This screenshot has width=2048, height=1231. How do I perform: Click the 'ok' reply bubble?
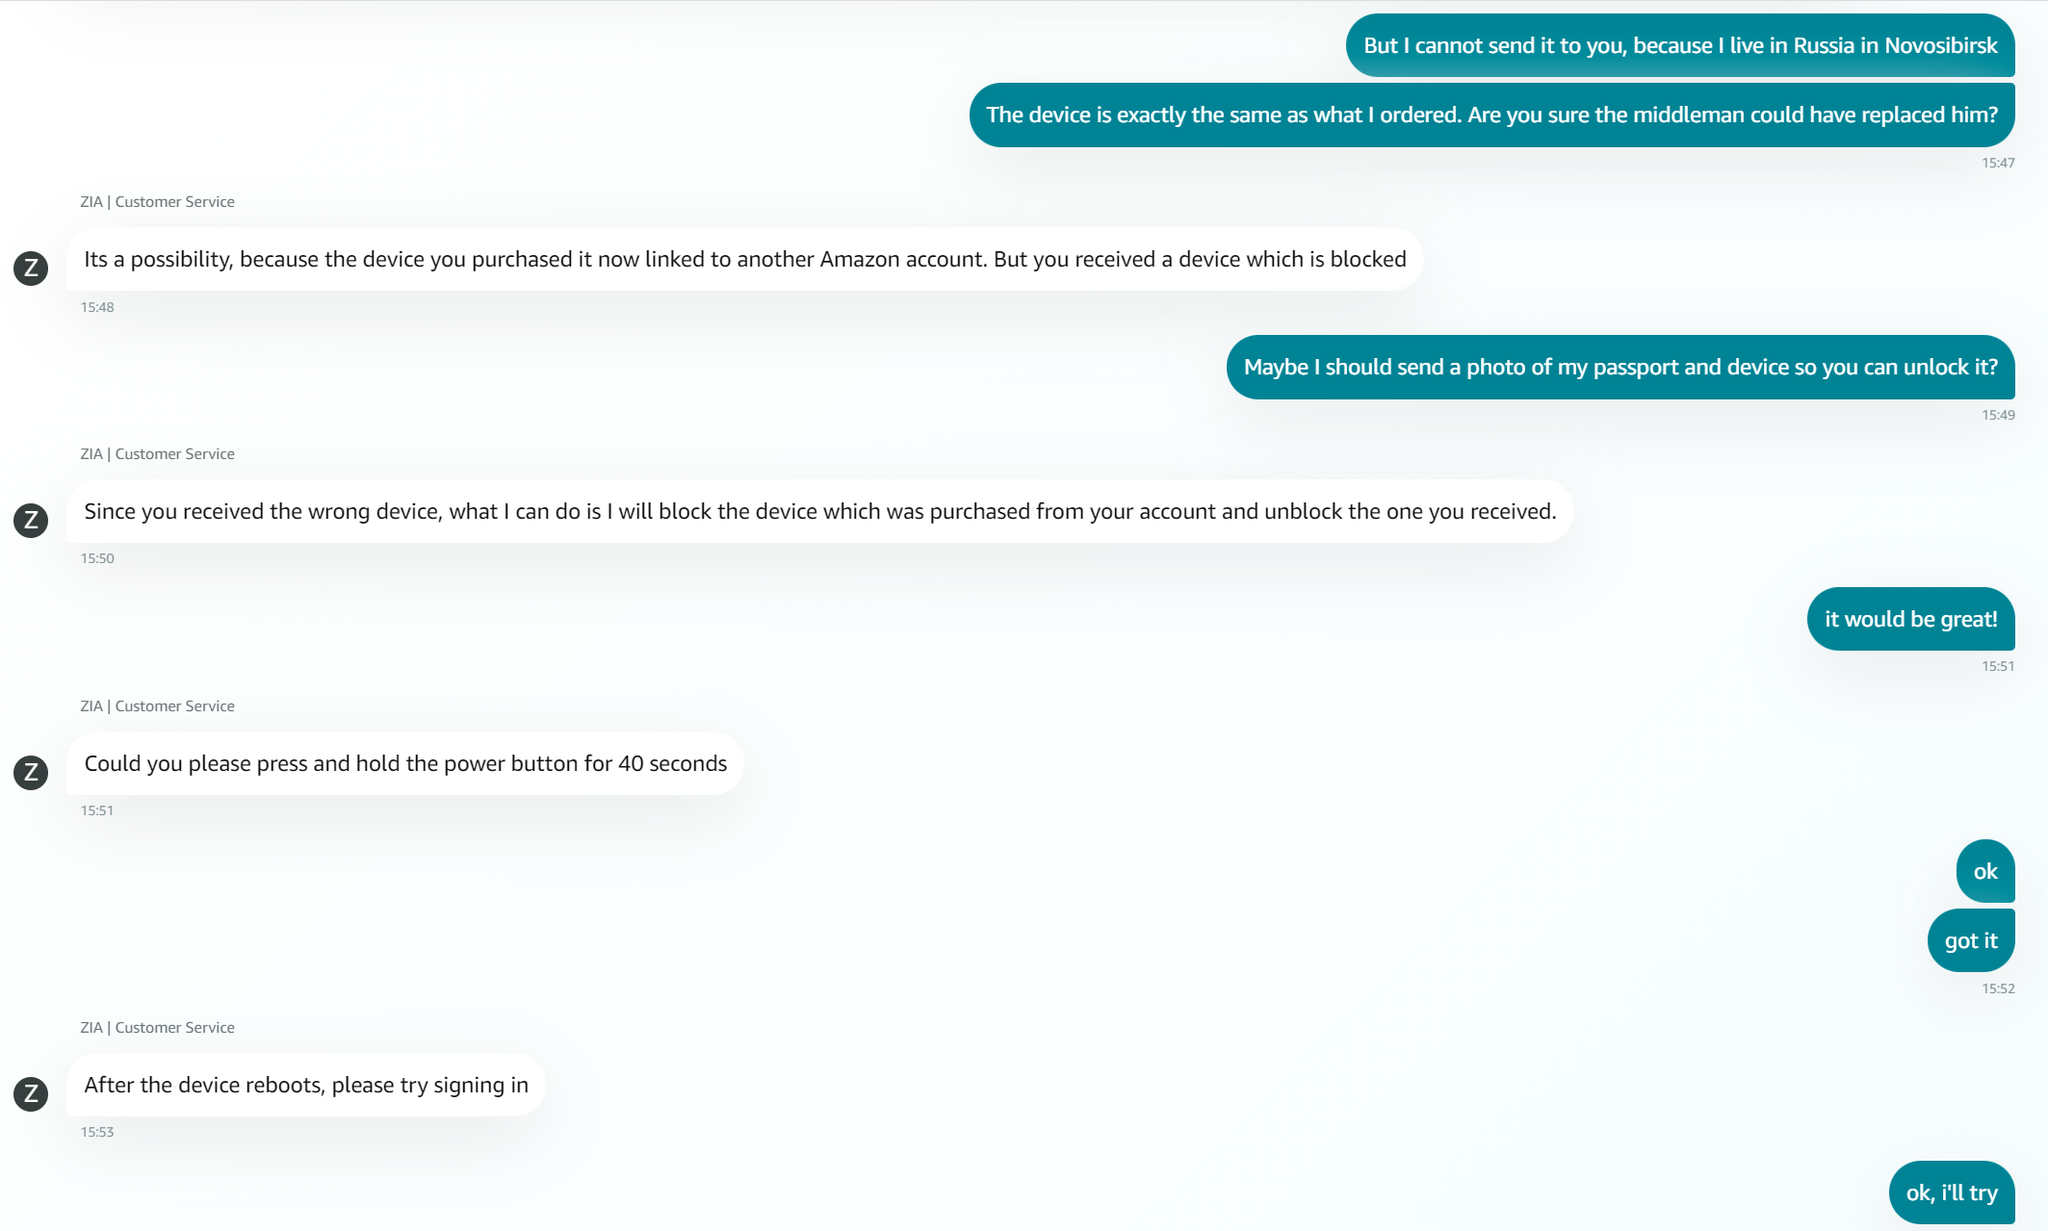tap(1985, 871)
